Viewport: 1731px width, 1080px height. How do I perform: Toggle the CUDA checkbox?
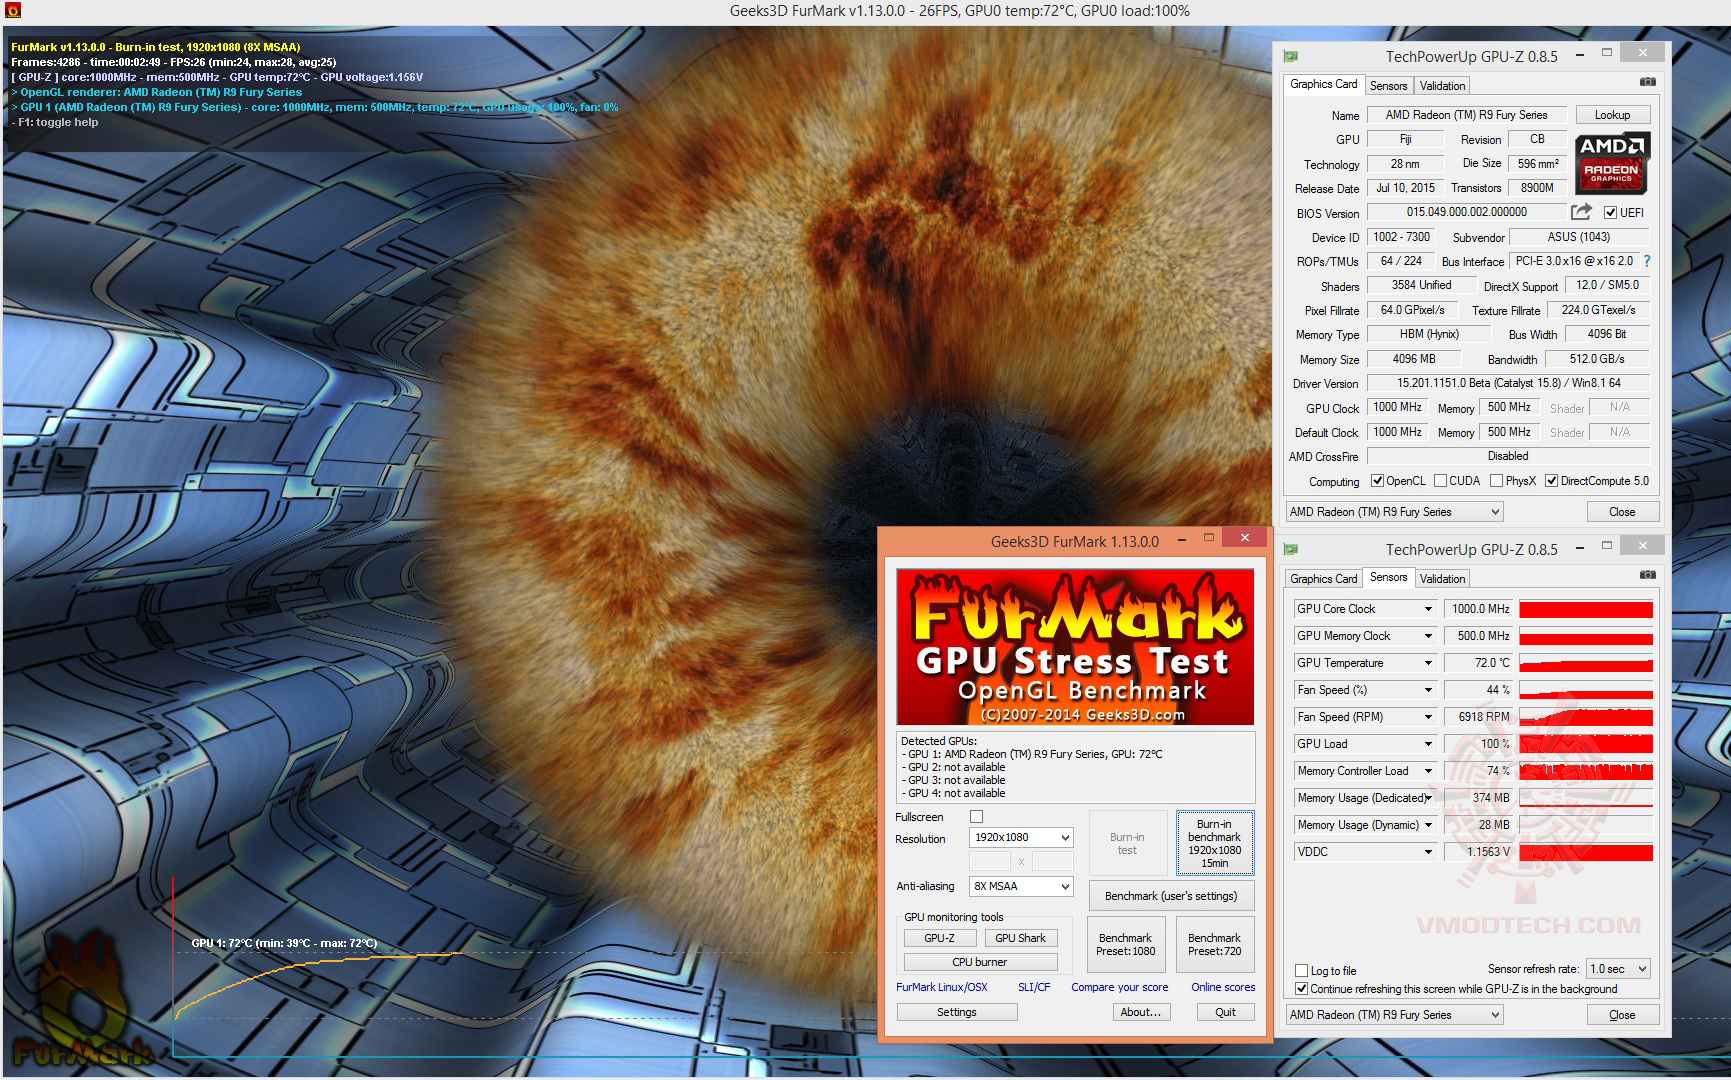tap(1440, 481)
